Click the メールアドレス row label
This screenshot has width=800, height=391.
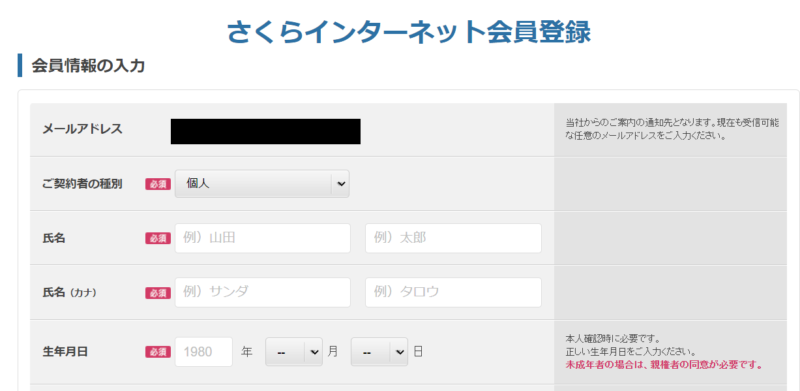pyautogui.click(x=82, y=129)
